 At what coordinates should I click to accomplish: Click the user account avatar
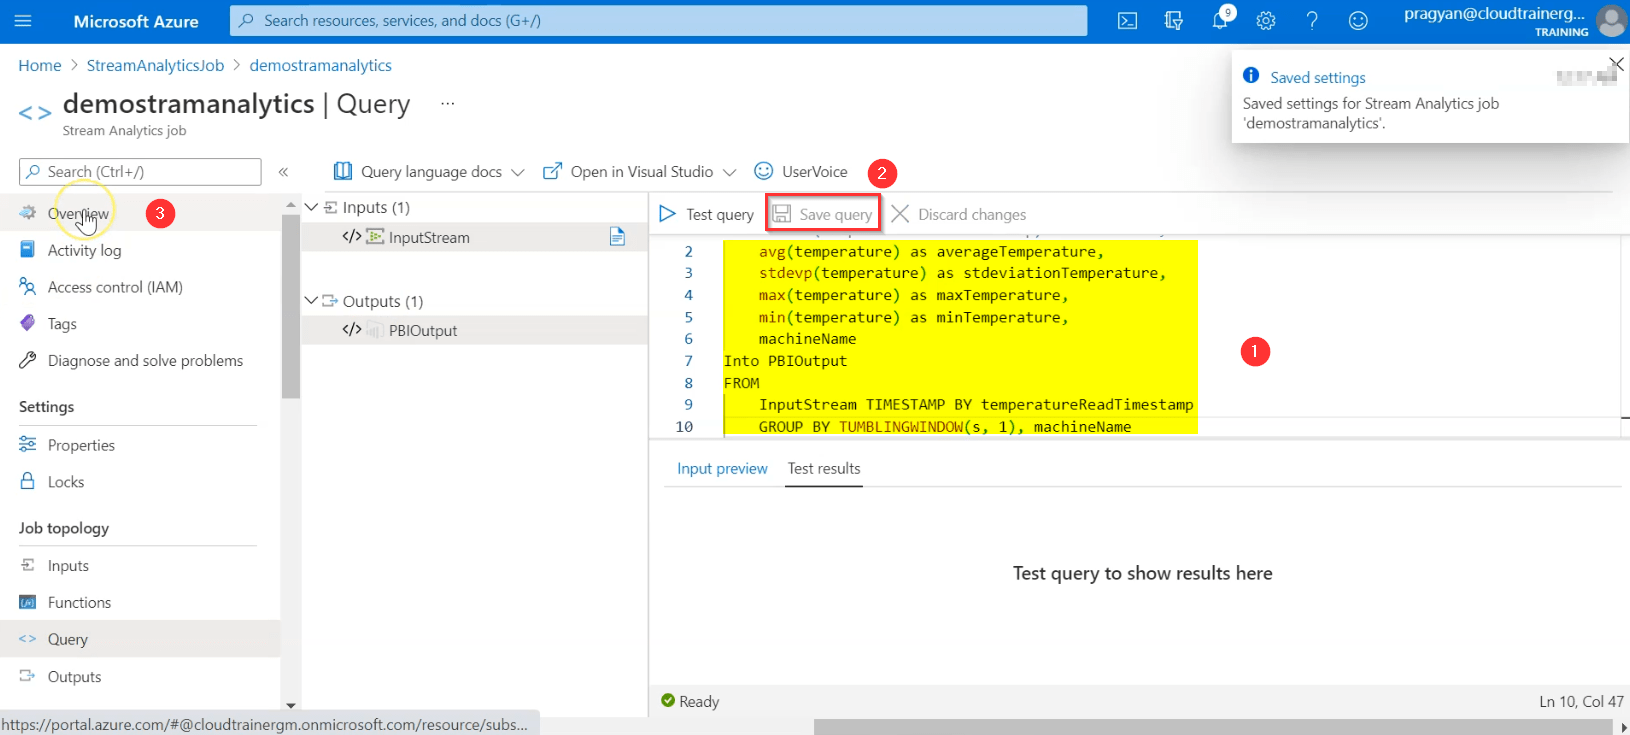point(1611,20)
